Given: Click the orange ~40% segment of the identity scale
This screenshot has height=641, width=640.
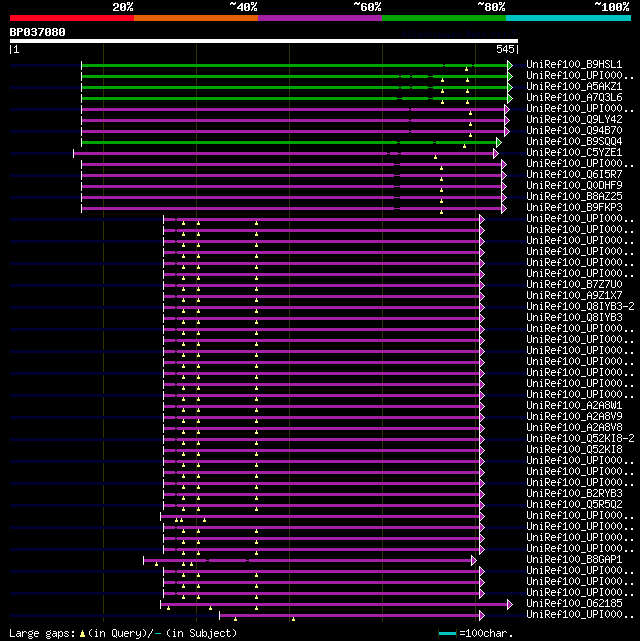Looking at the screenshot, I should point(196,18).
